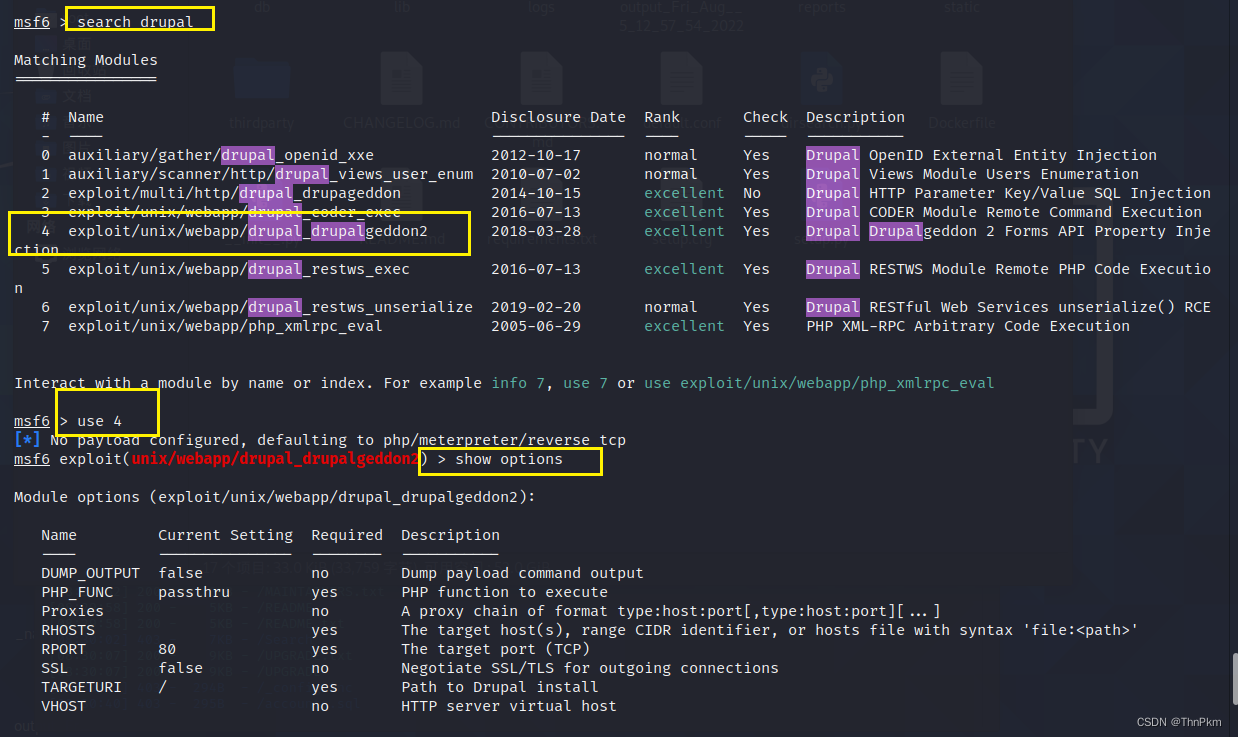Click the disclosure date 2019-02-20
The height and width of the screenshot is (737, 1238).
[x=536, y=307]
